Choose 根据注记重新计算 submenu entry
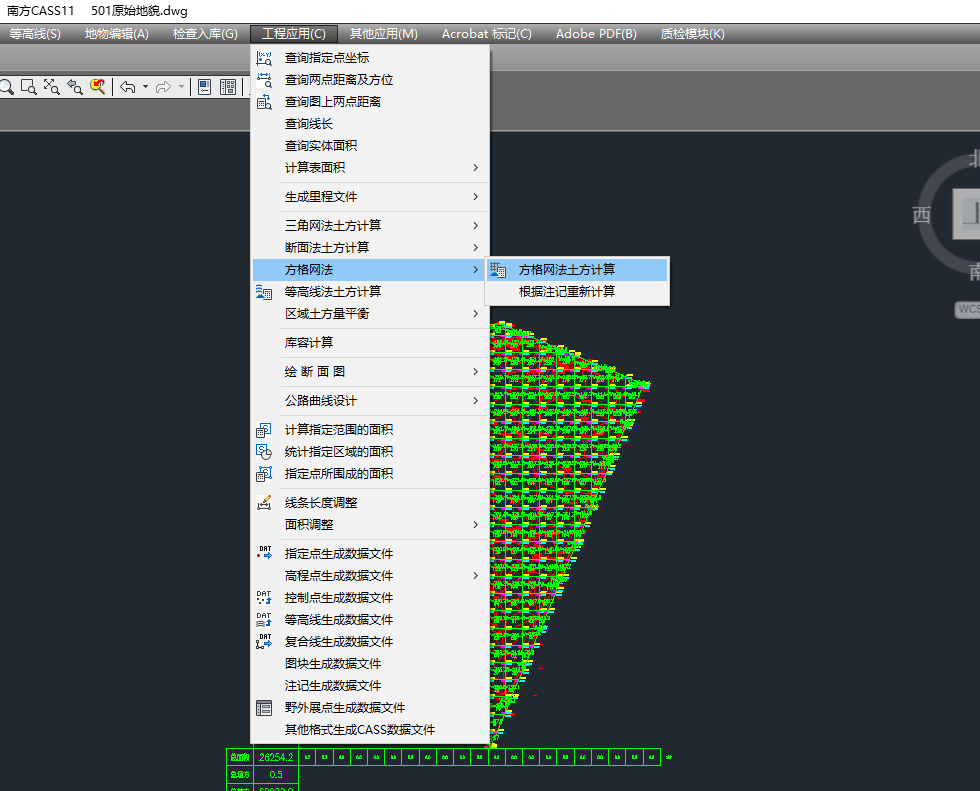 (566, 292)
